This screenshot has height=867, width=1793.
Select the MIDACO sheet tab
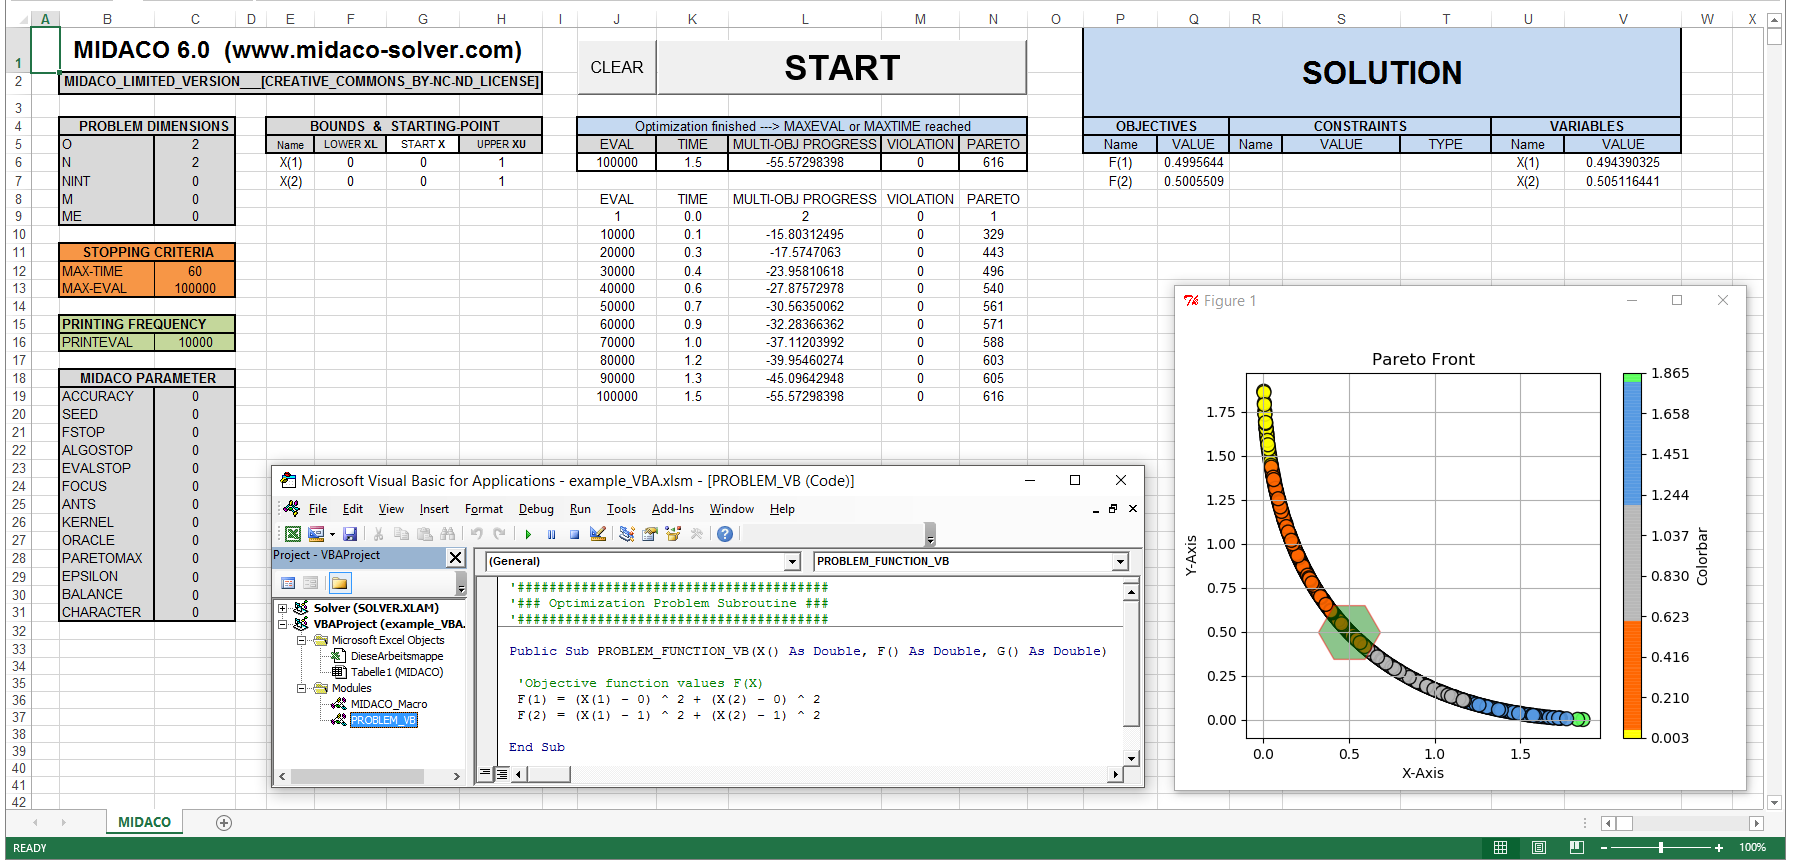click(x=145, y=822)
